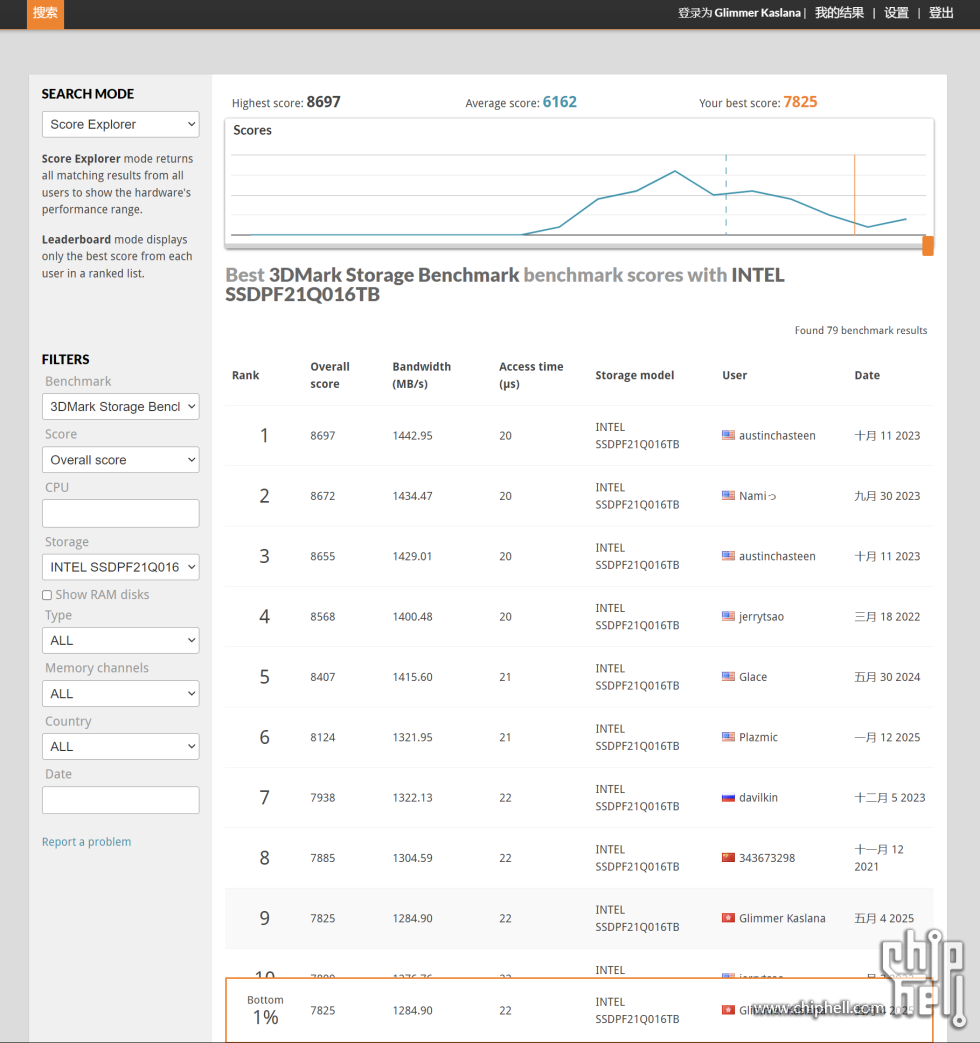Image resolution: width=980 pixels, height=1043 pixels.
Task: Open user 343673298 in the rank 8 row
Action: [767, 858]
